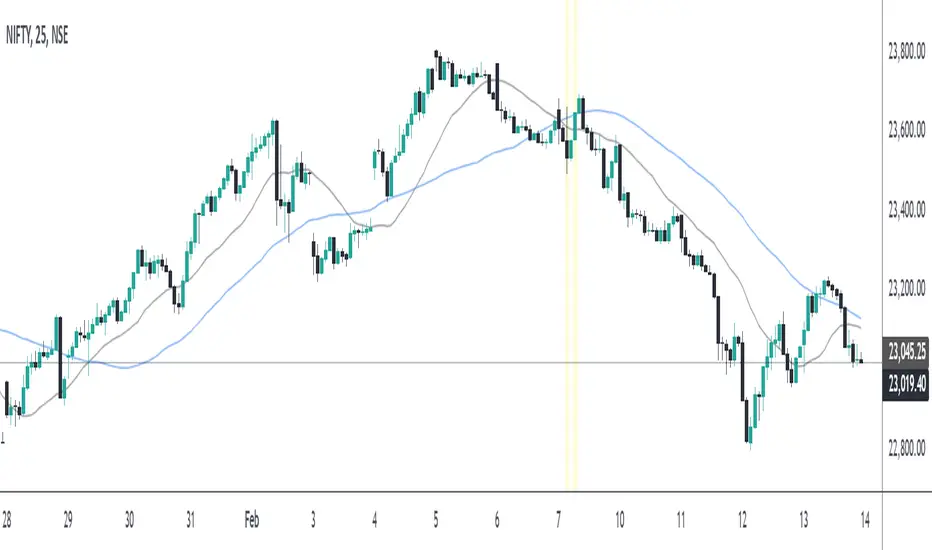Click date 12 on the time axis
Viewport: 932px width, 550px height.
[x=742, y=521]
